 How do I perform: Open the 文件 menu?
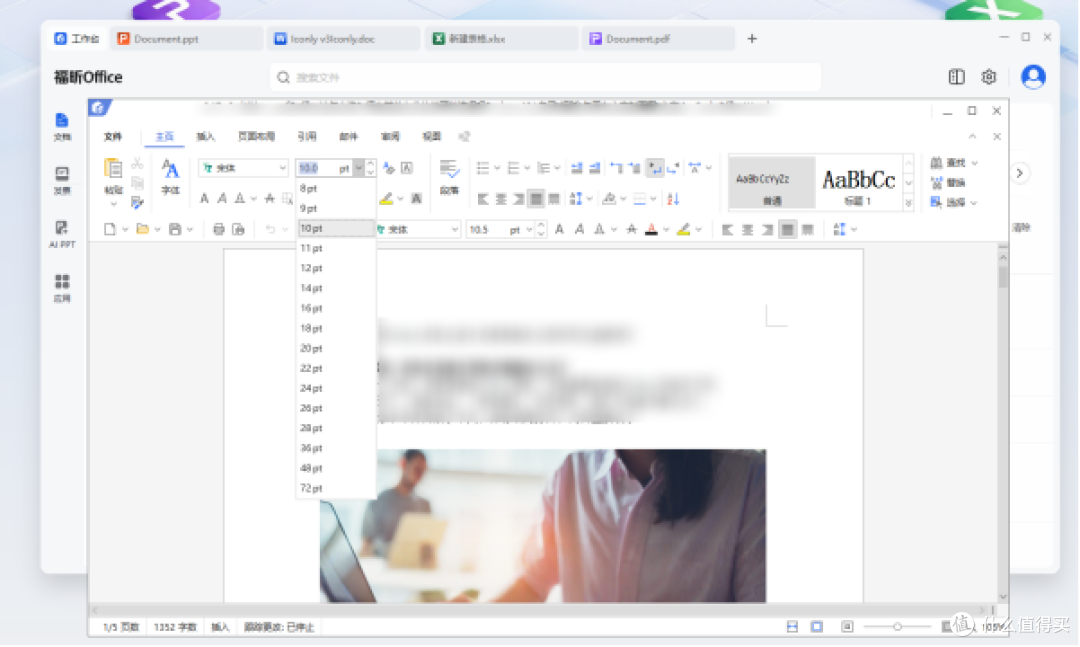pos(113,136)
